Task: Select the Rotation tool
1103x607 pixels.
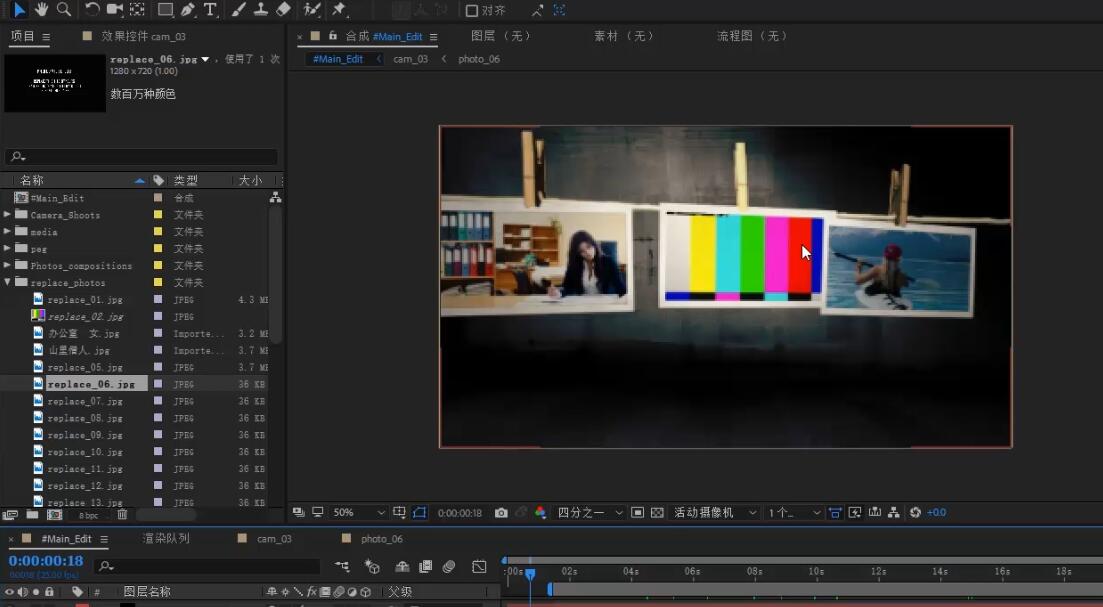Action: click(92, 9)
